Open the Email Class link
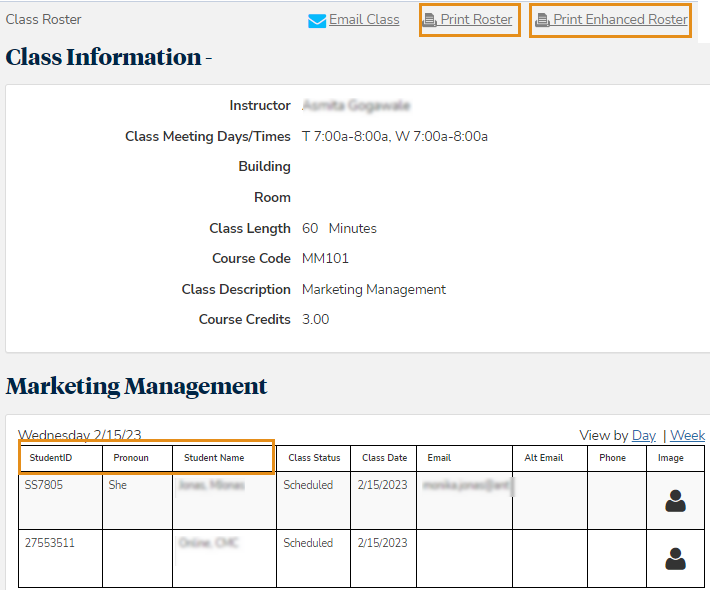 (364, 20)
